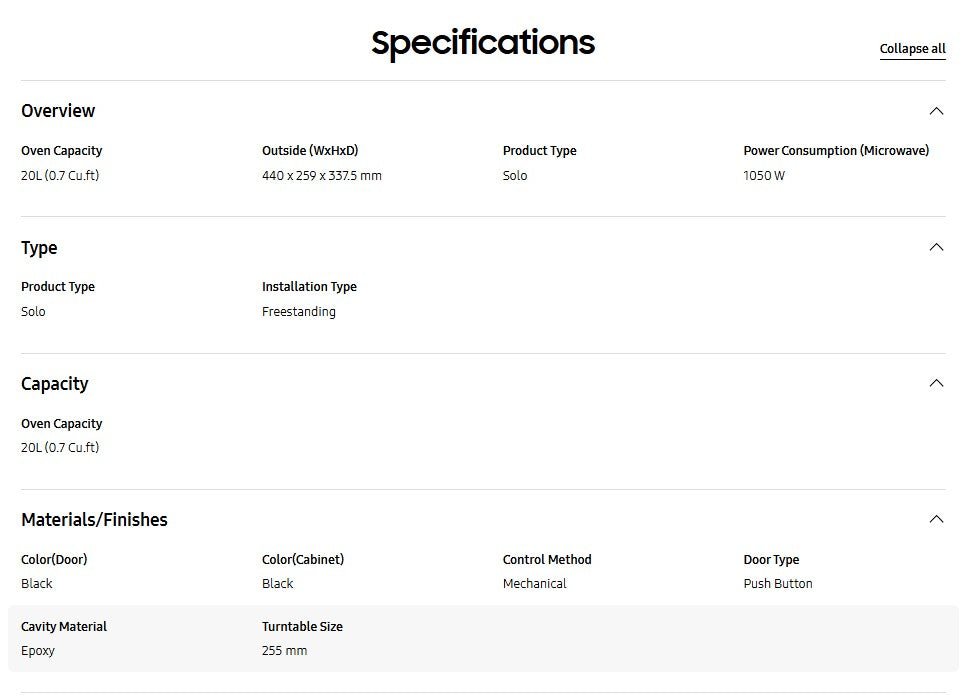Click the Mechanical control method value

(x=535, y=584)
